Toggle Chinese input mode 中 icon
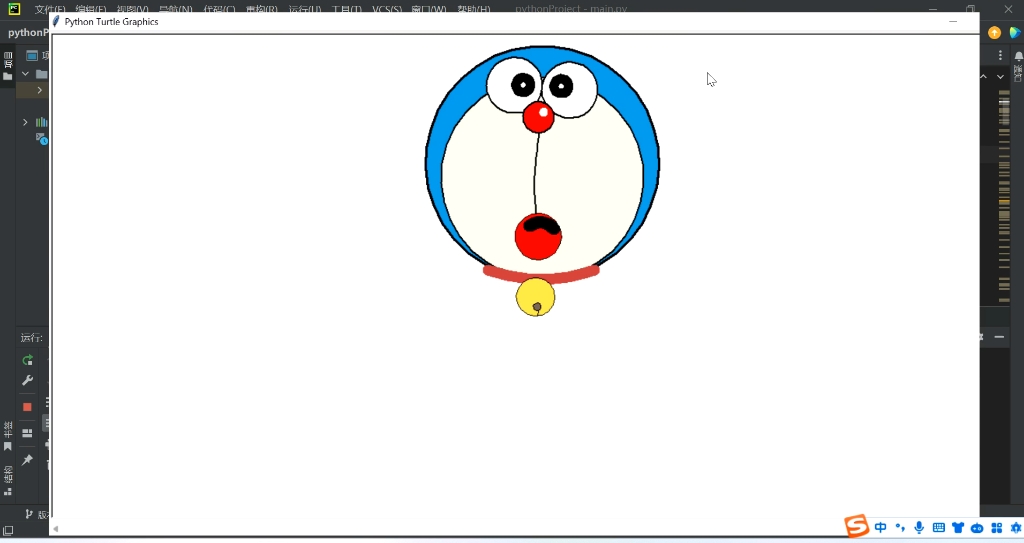 (x=881, y=527)
